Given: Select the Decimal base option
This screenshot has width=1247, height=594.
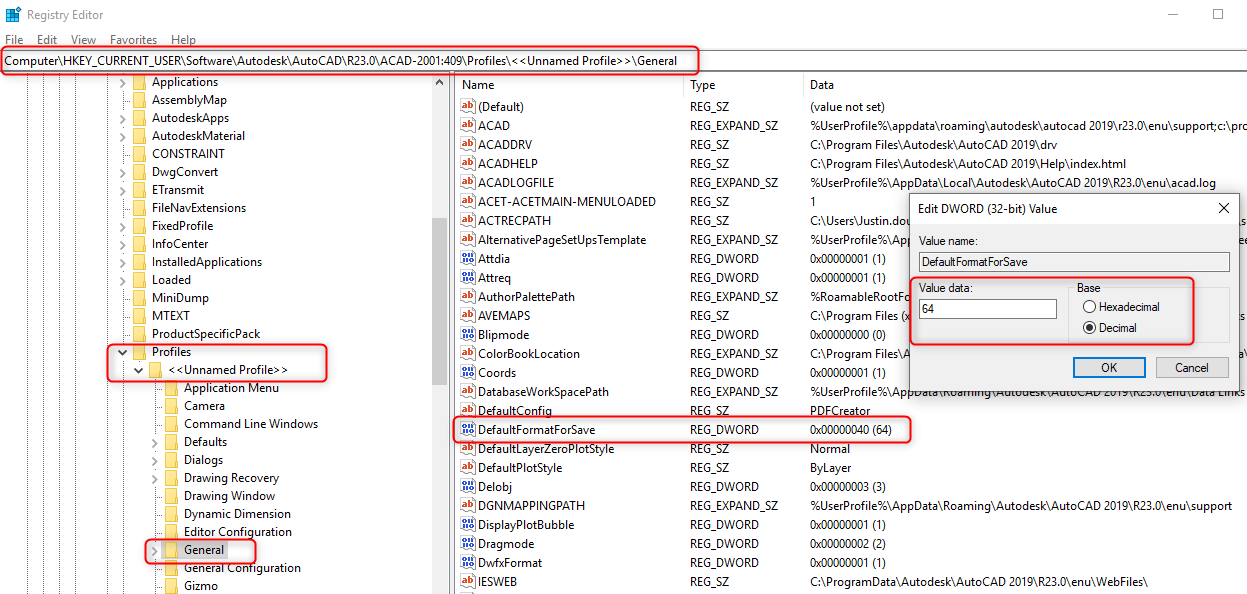Looking at the screenshot, I should point(1089,328).
